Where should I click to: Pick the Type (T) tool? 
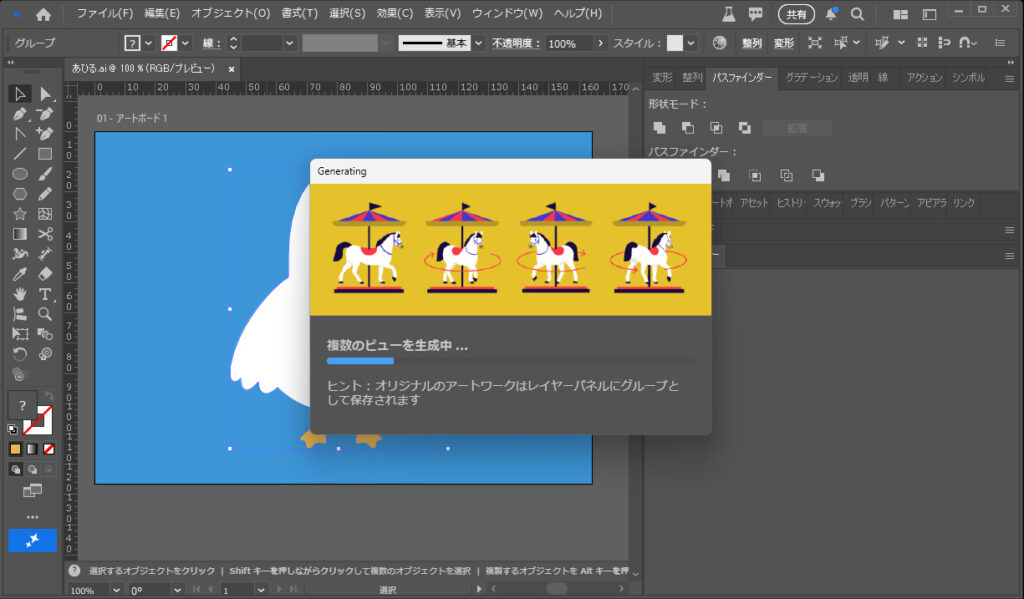pyautogui.click(x=45, y=294)
